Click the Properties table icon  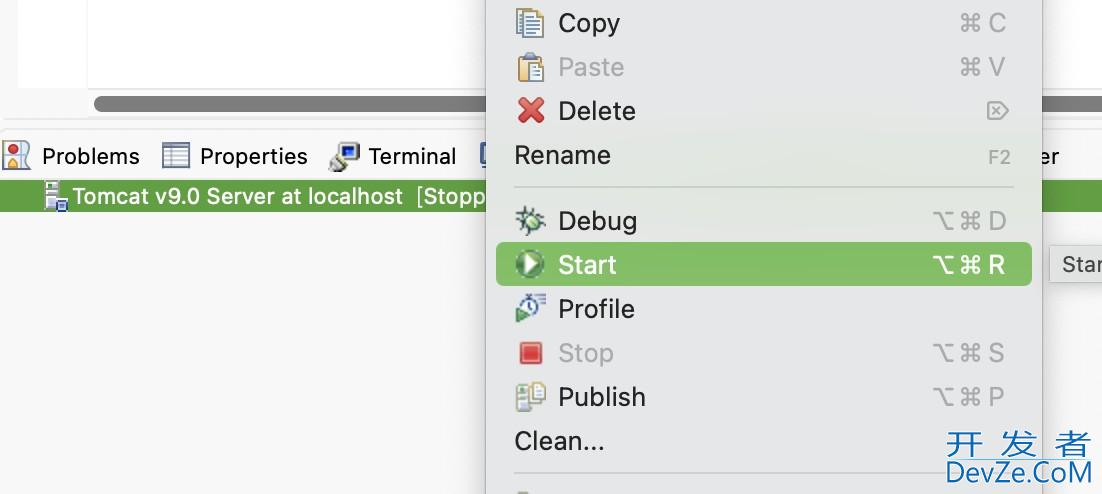(176, 156)
